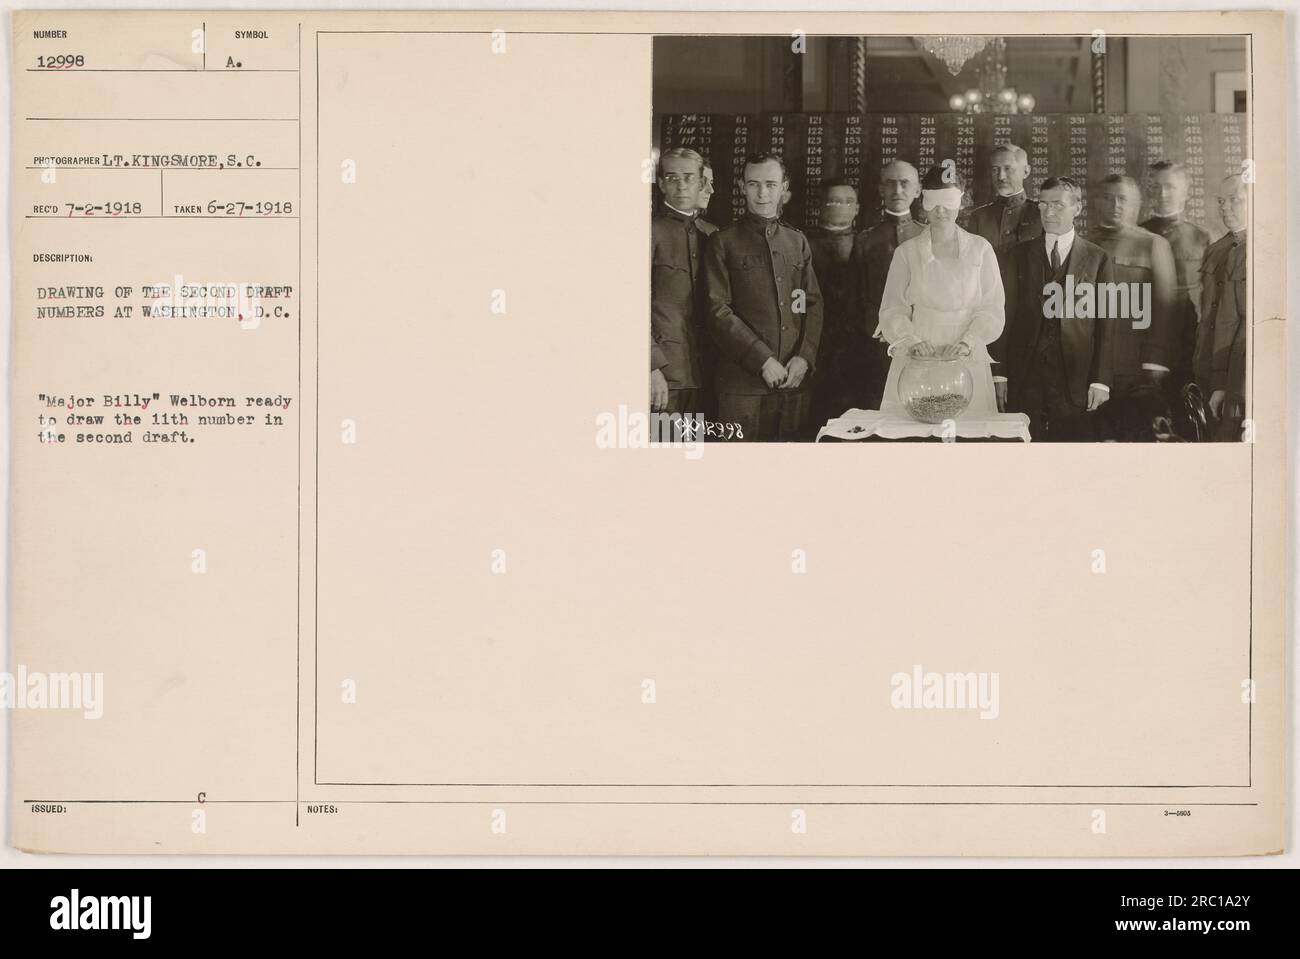Click the caption line "Major Billy" Welborn ready

(x=165, y=401)
